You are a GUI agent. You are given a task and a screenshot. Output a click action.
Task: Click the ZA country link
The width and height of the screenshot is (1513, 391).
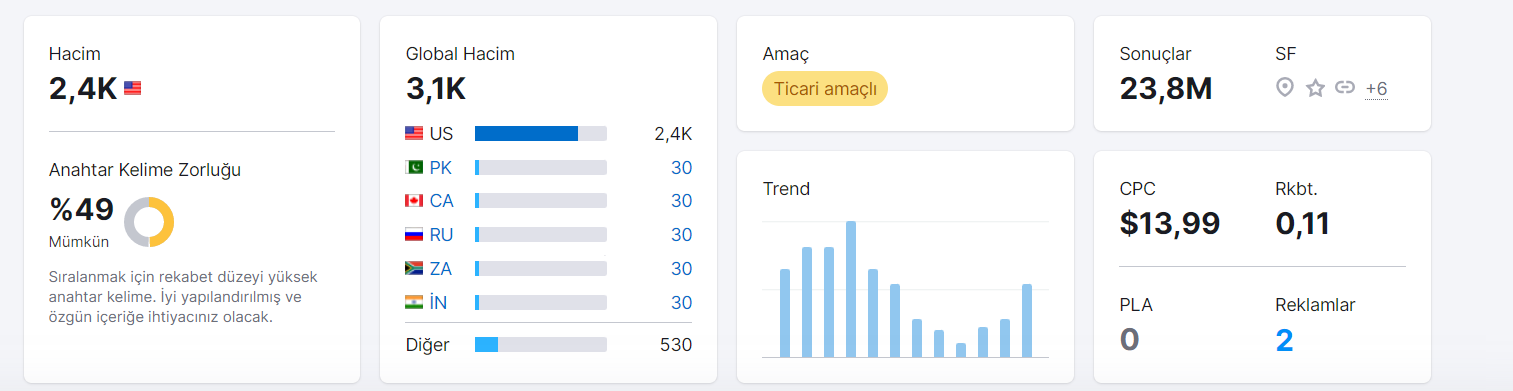(x=441, y=269)
